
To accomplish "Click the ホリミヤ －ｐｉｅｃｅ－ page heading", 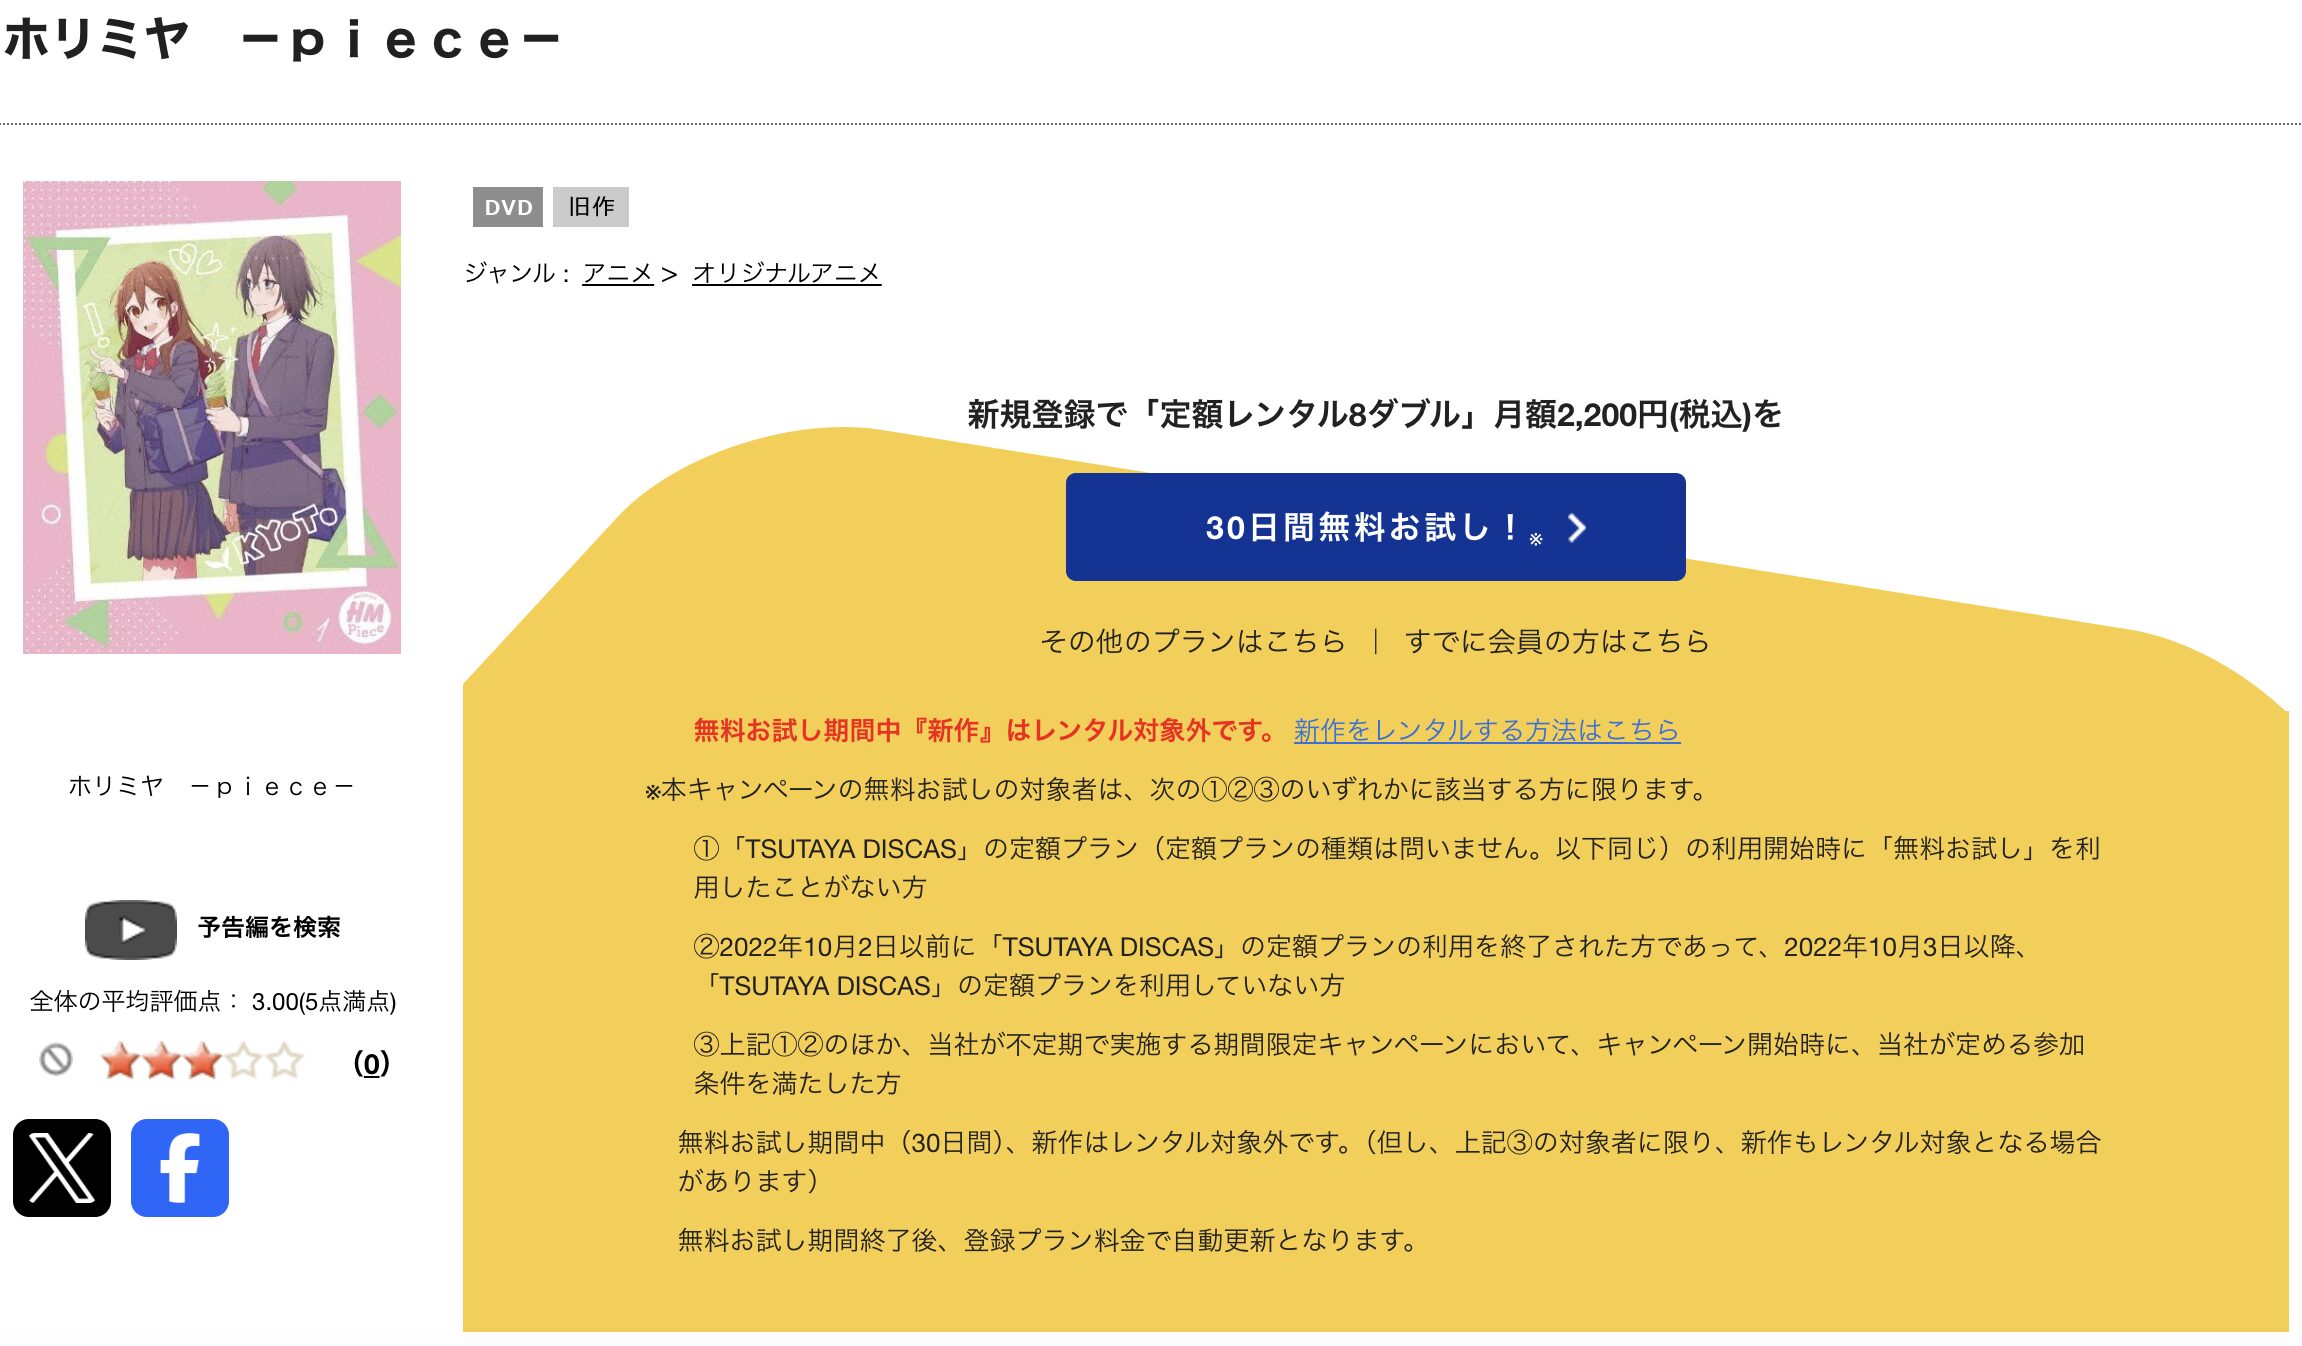I will (x=281, y=40).
